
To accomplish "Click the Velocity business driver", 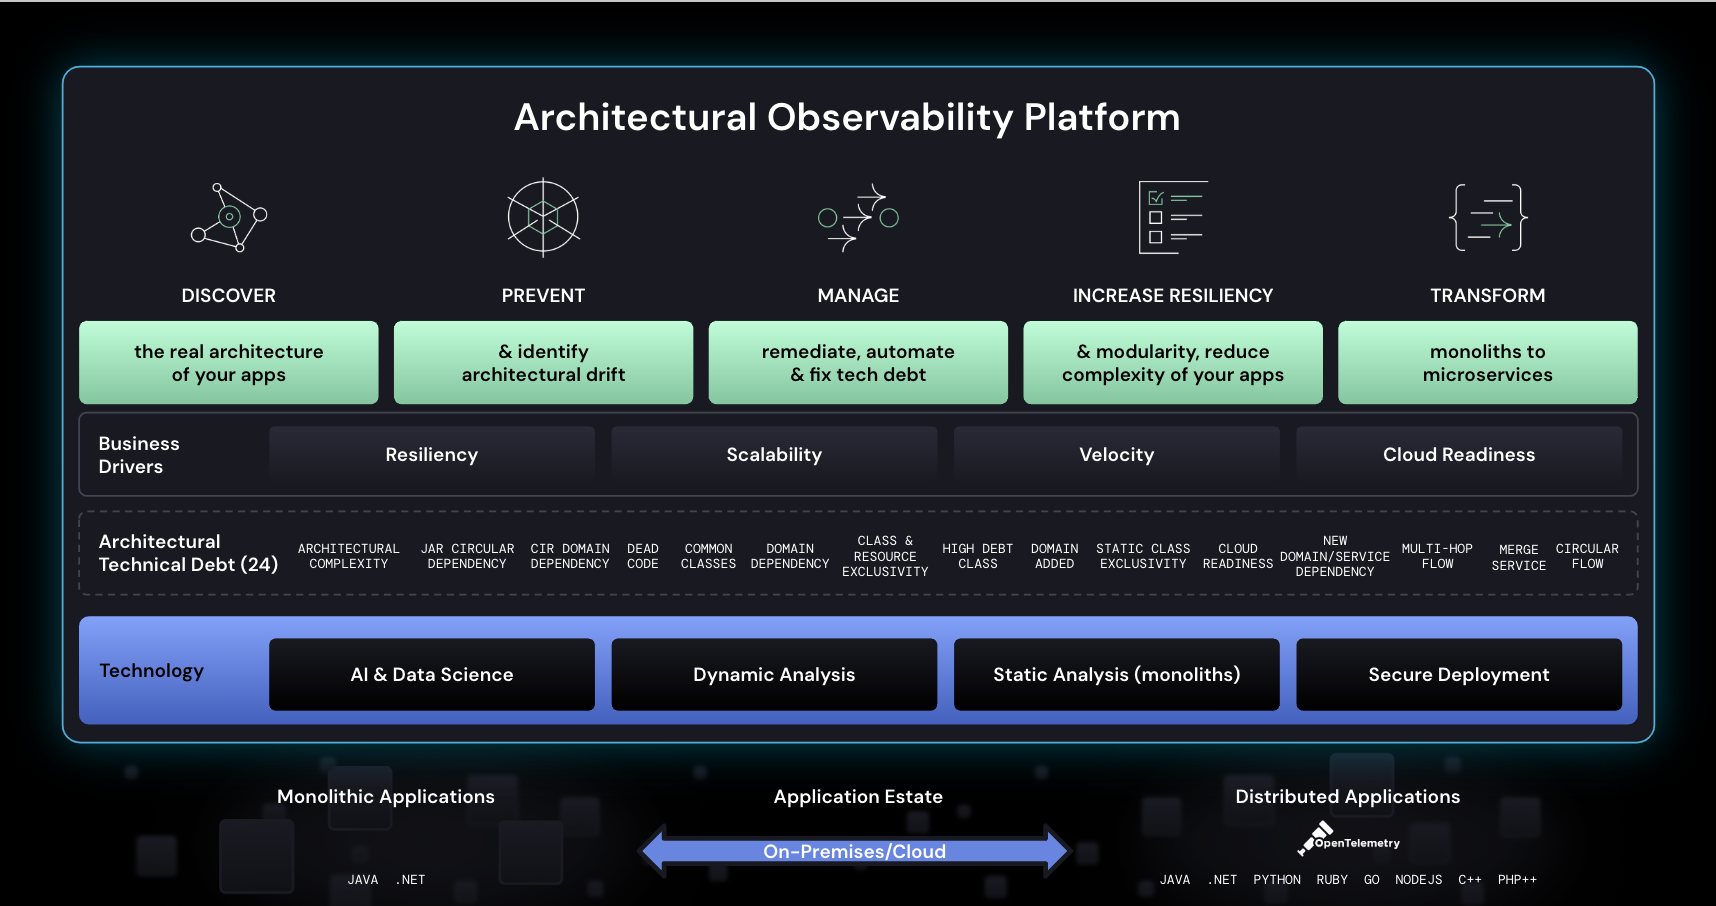I will coord(1117,455).
